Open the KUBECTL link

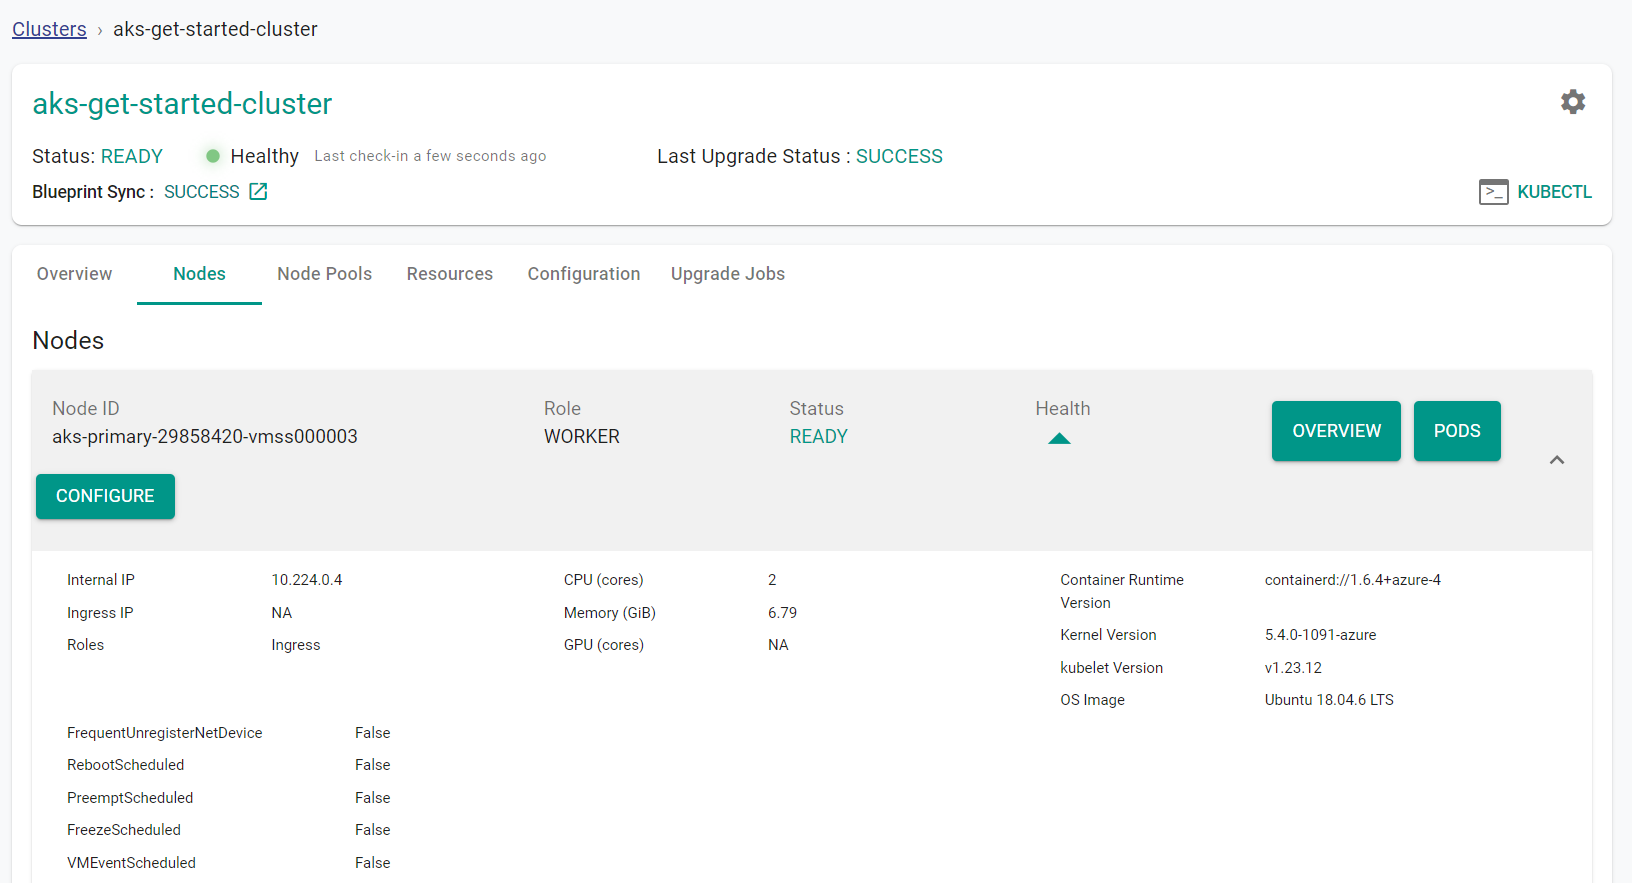click(x=1554, y=192)
